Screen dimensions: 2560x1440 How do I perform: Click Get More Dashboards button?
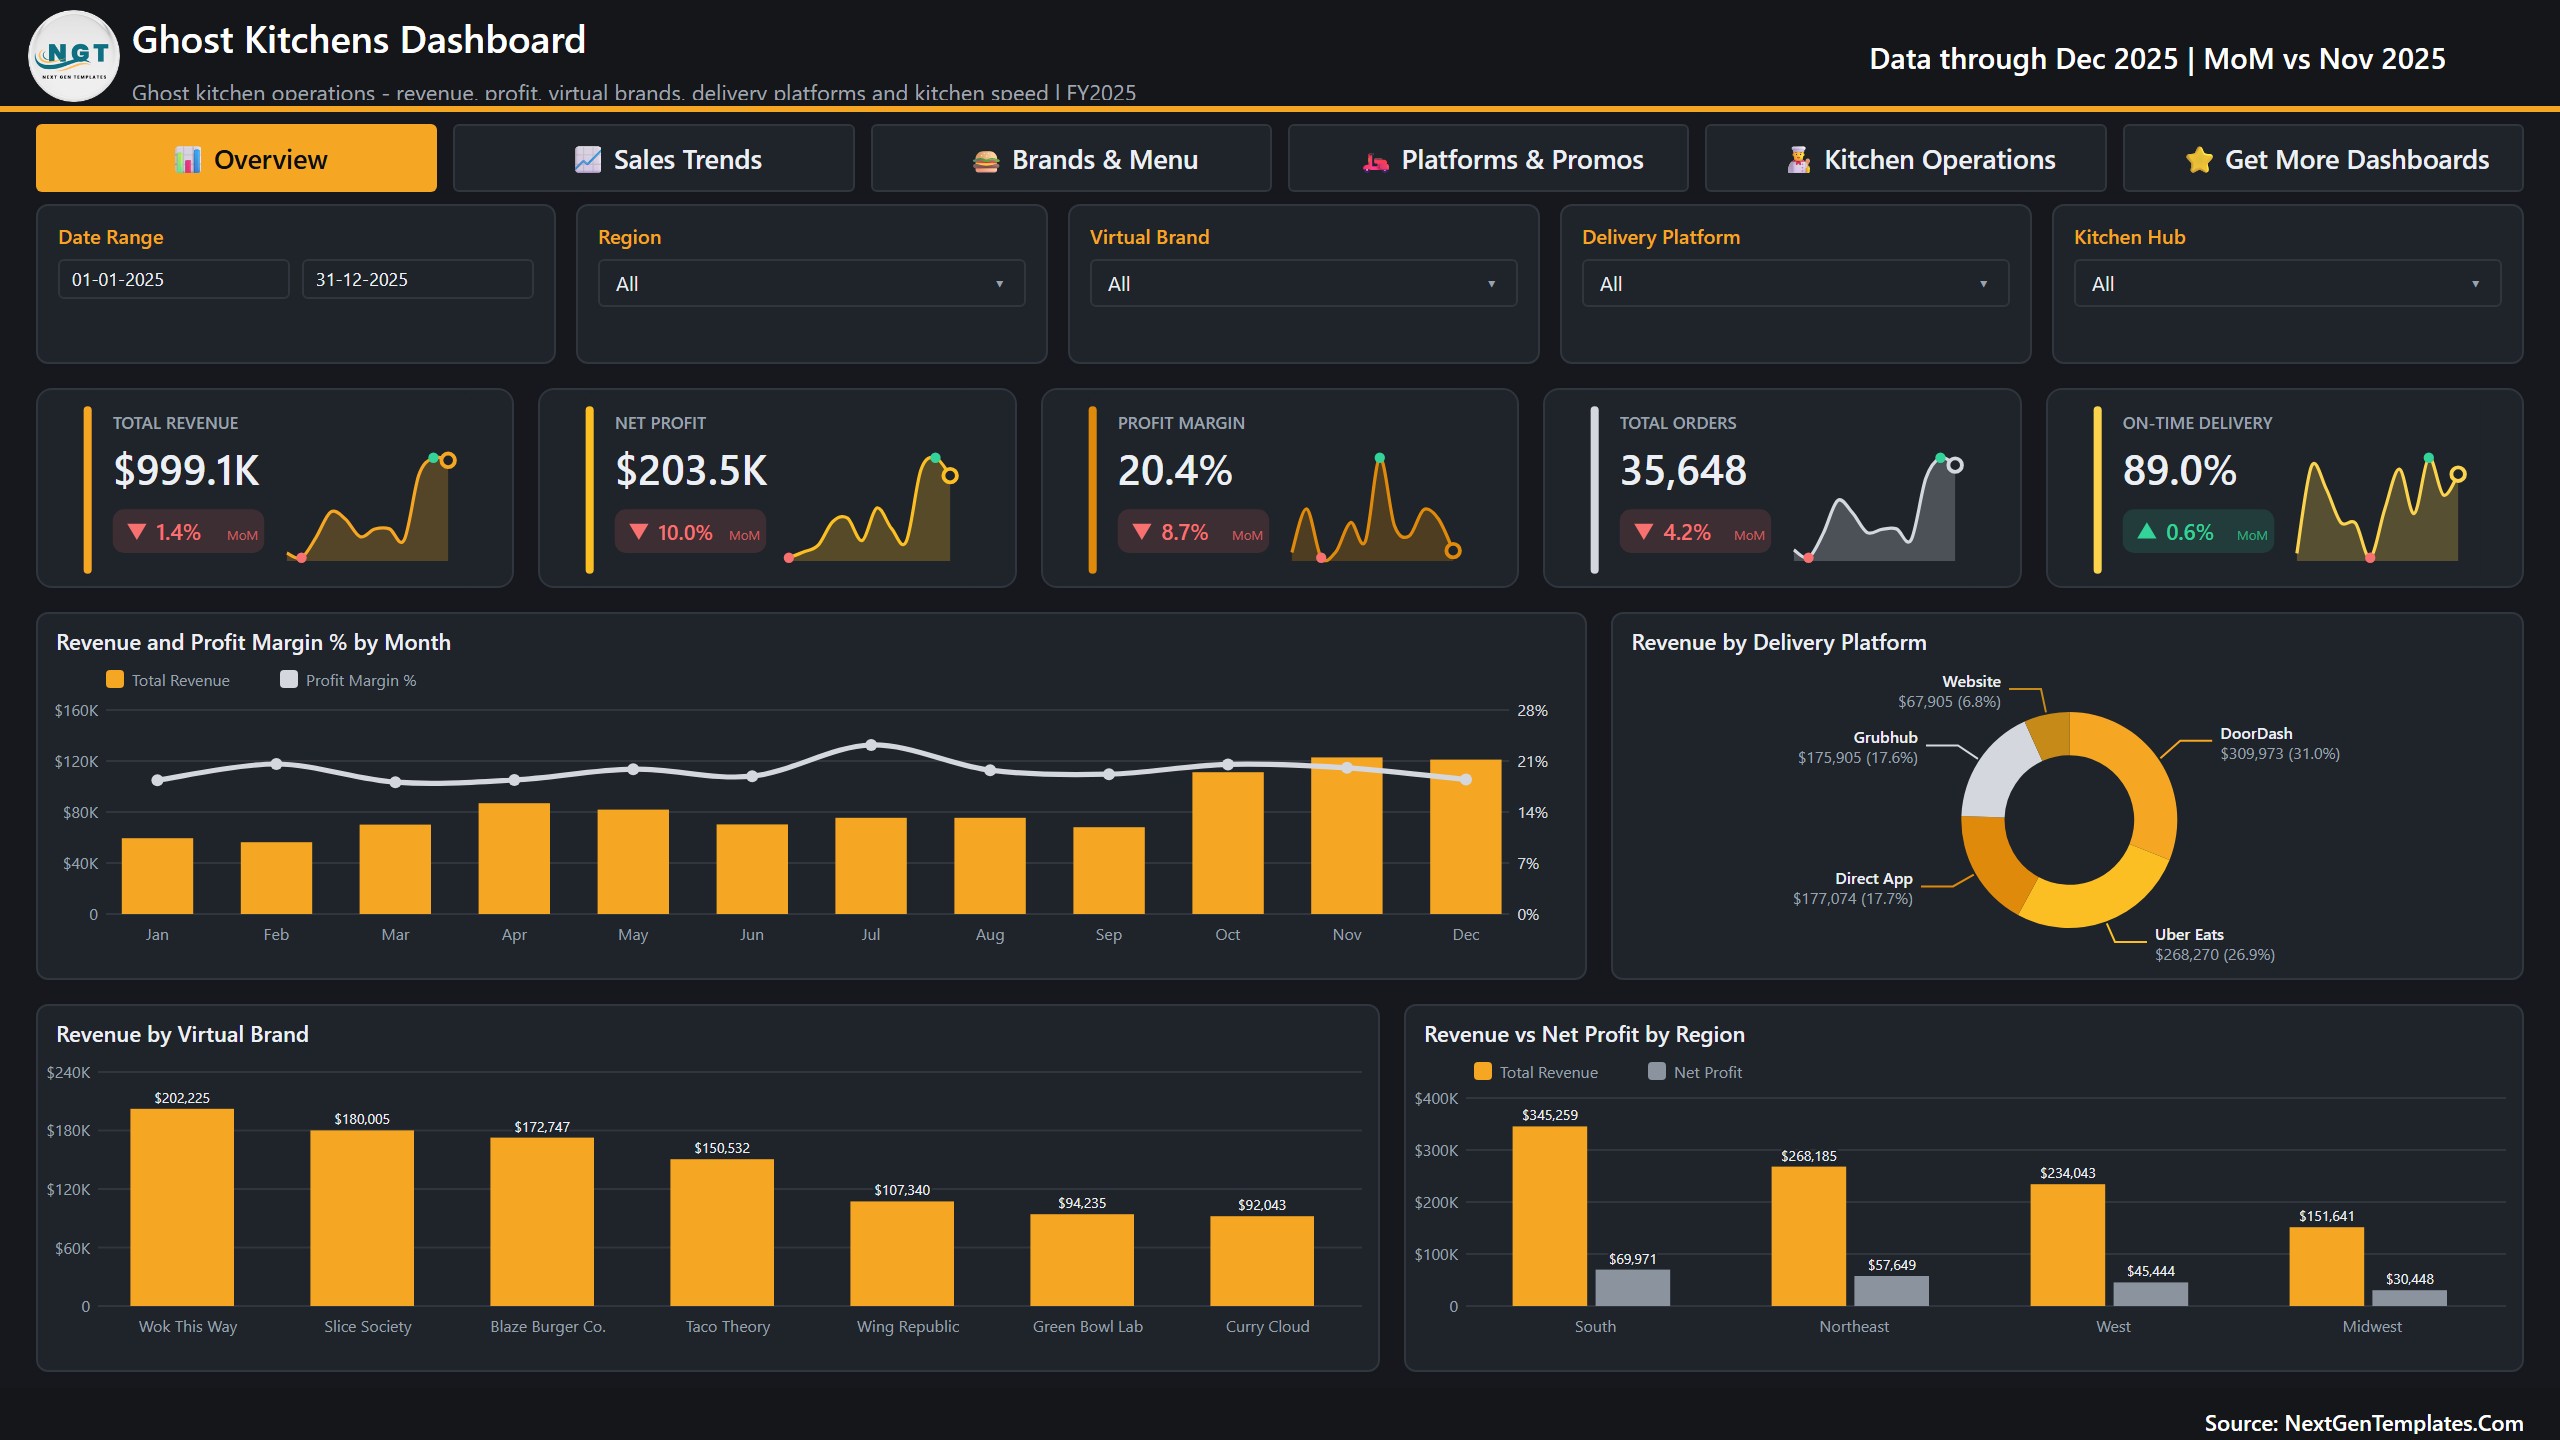pos(2323,158)
